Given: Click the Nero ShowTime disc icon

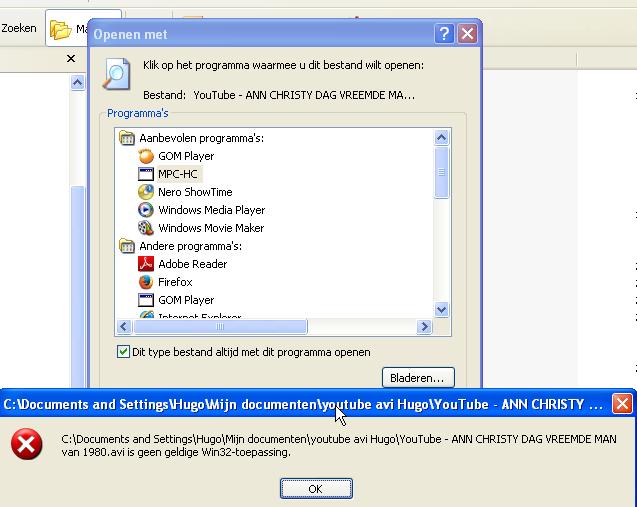Looking at the screenshot, I should [x=146, y=192].
